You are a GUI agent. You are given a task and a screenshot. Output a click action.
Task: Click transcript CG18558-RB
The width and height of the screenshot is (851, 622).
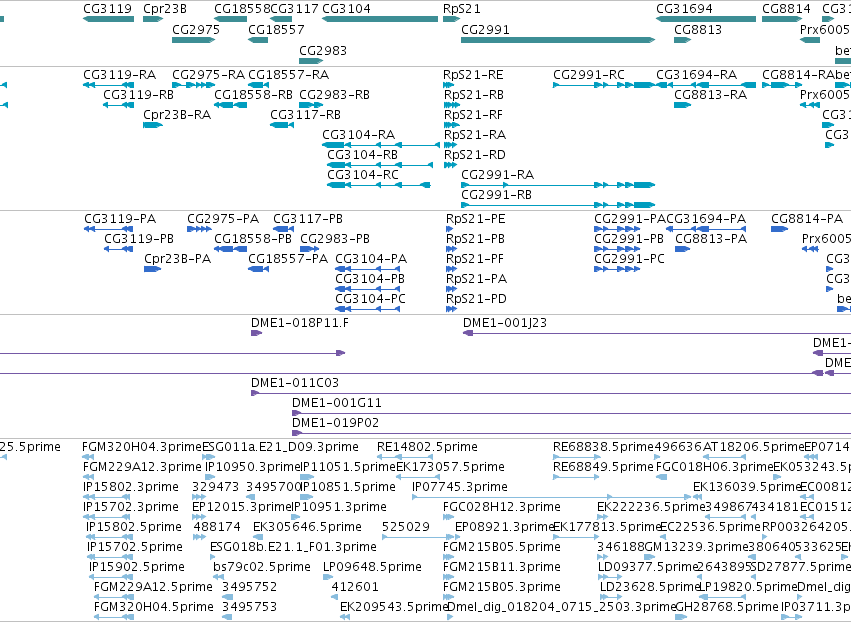pyautogui.click(x=231, y=105)
